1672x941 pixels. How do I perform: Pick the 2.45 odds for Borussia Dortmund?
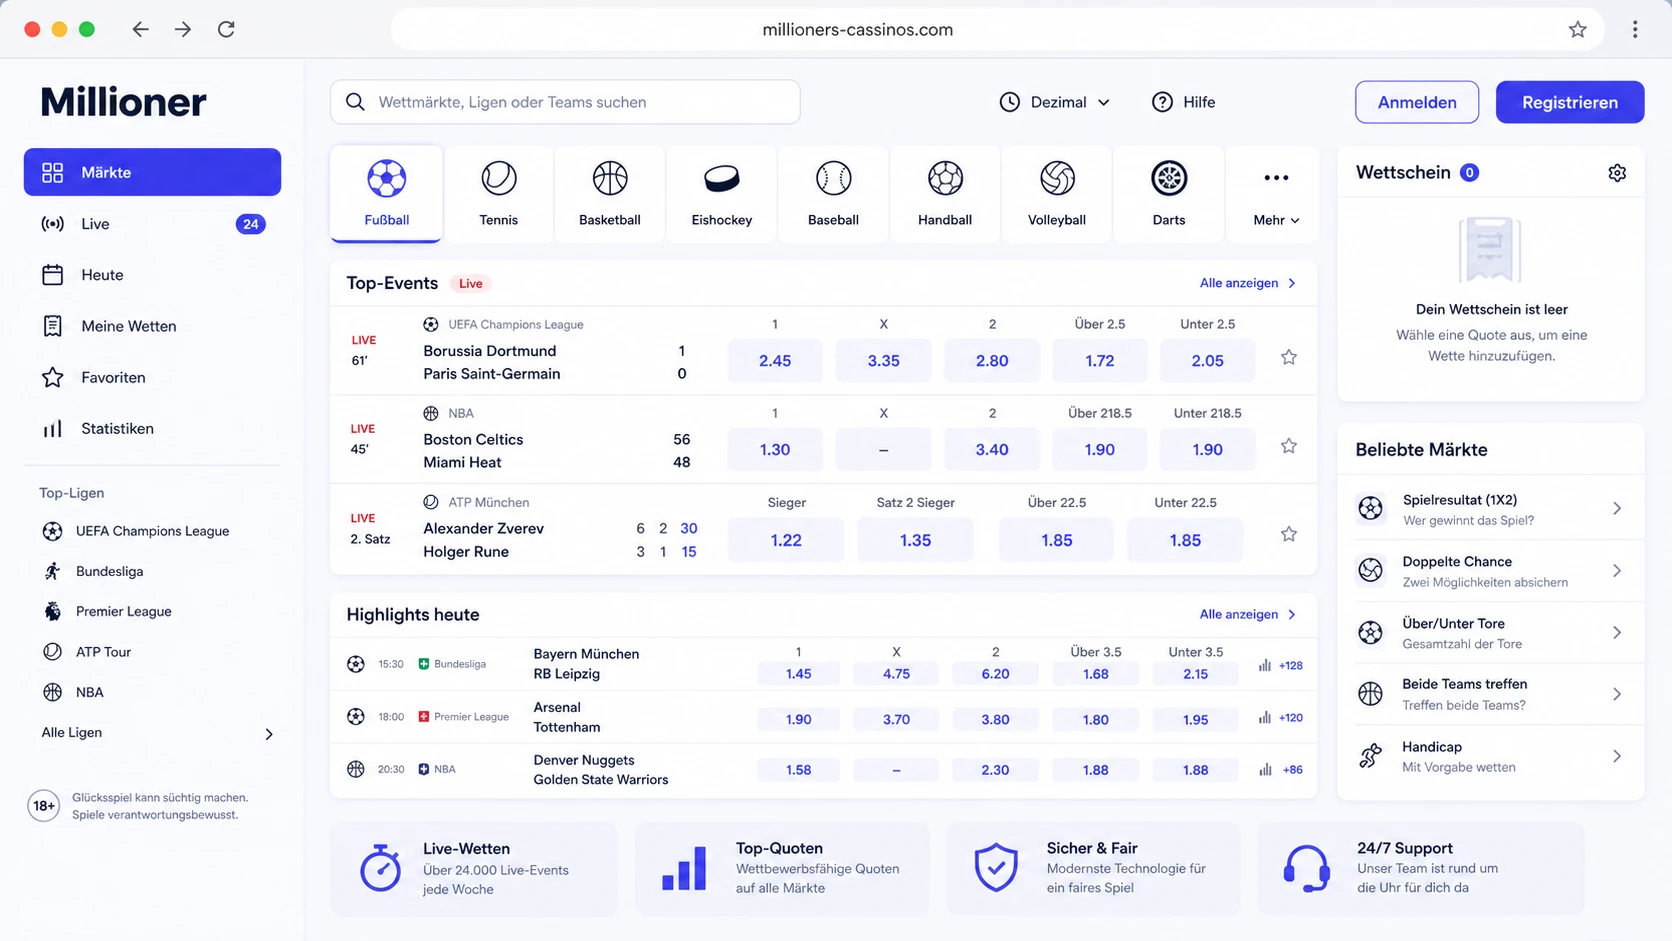[775, 361]
